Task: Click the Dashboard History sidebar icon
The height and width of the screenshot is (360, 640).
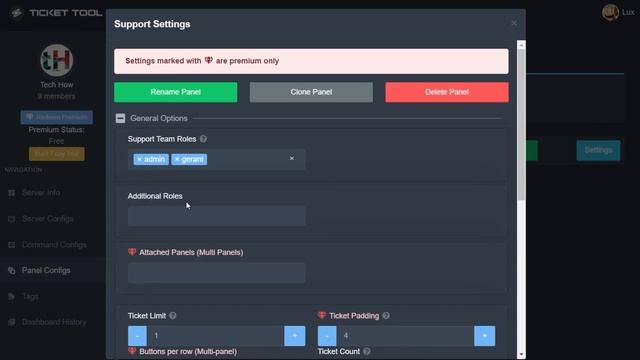Action: click(11, 322)
